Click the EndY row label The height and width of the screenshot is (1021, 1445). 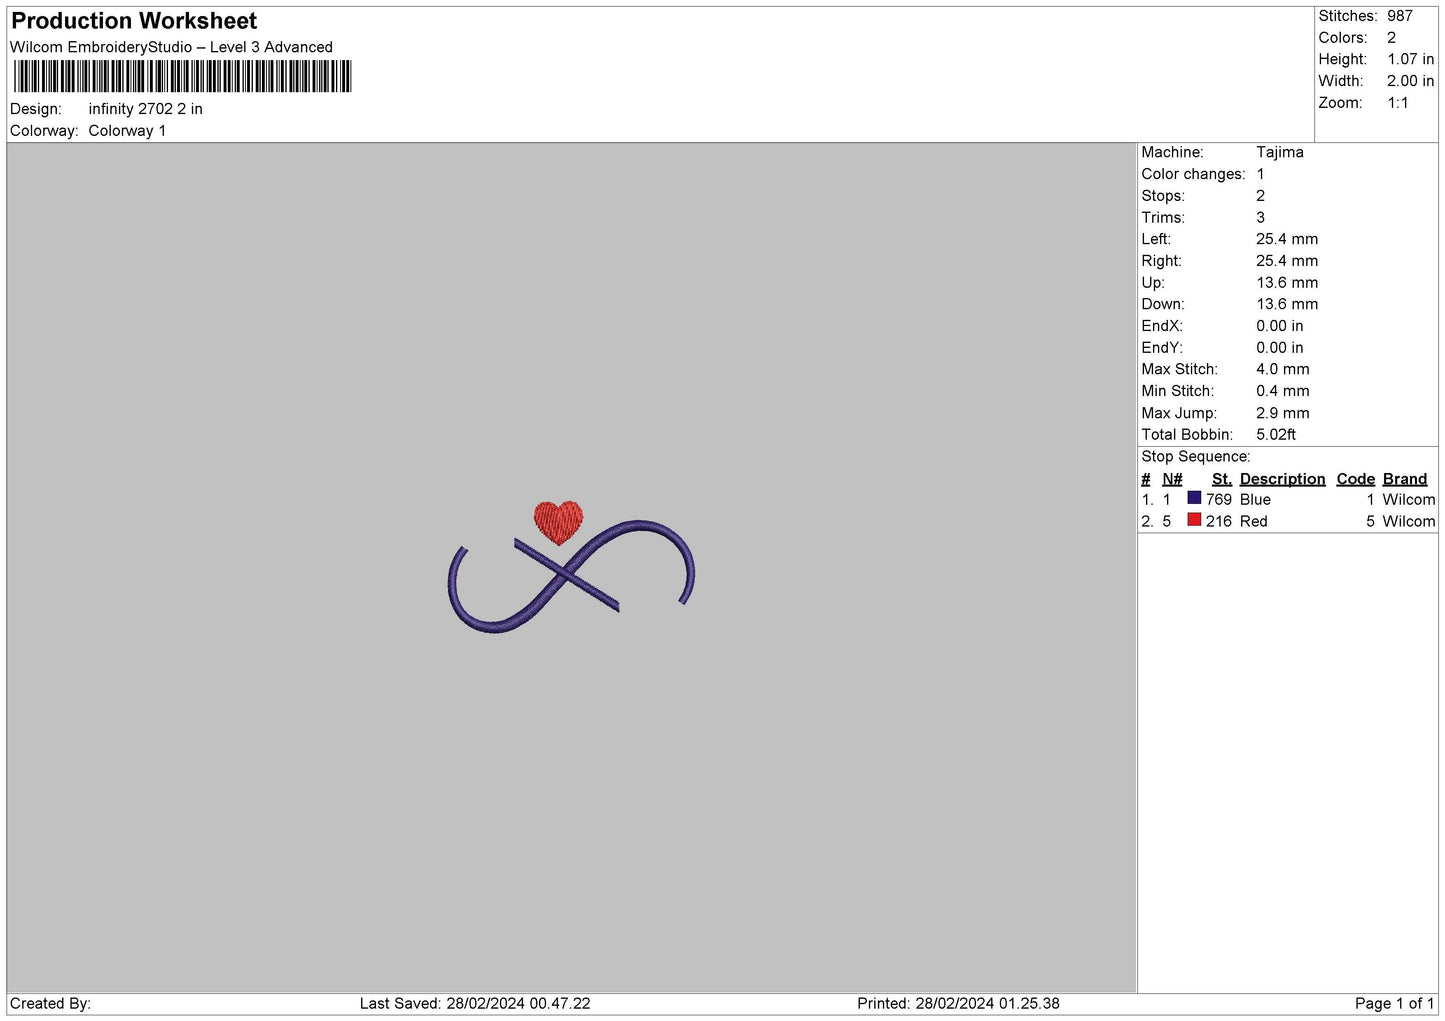1162,348
